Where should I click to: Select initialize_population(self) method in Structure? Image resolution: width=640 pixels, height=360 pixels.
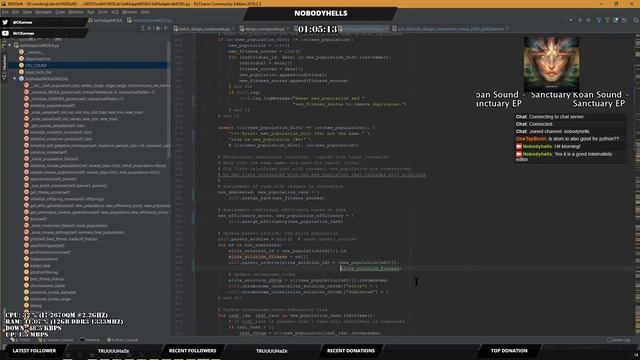click(49, 105)
